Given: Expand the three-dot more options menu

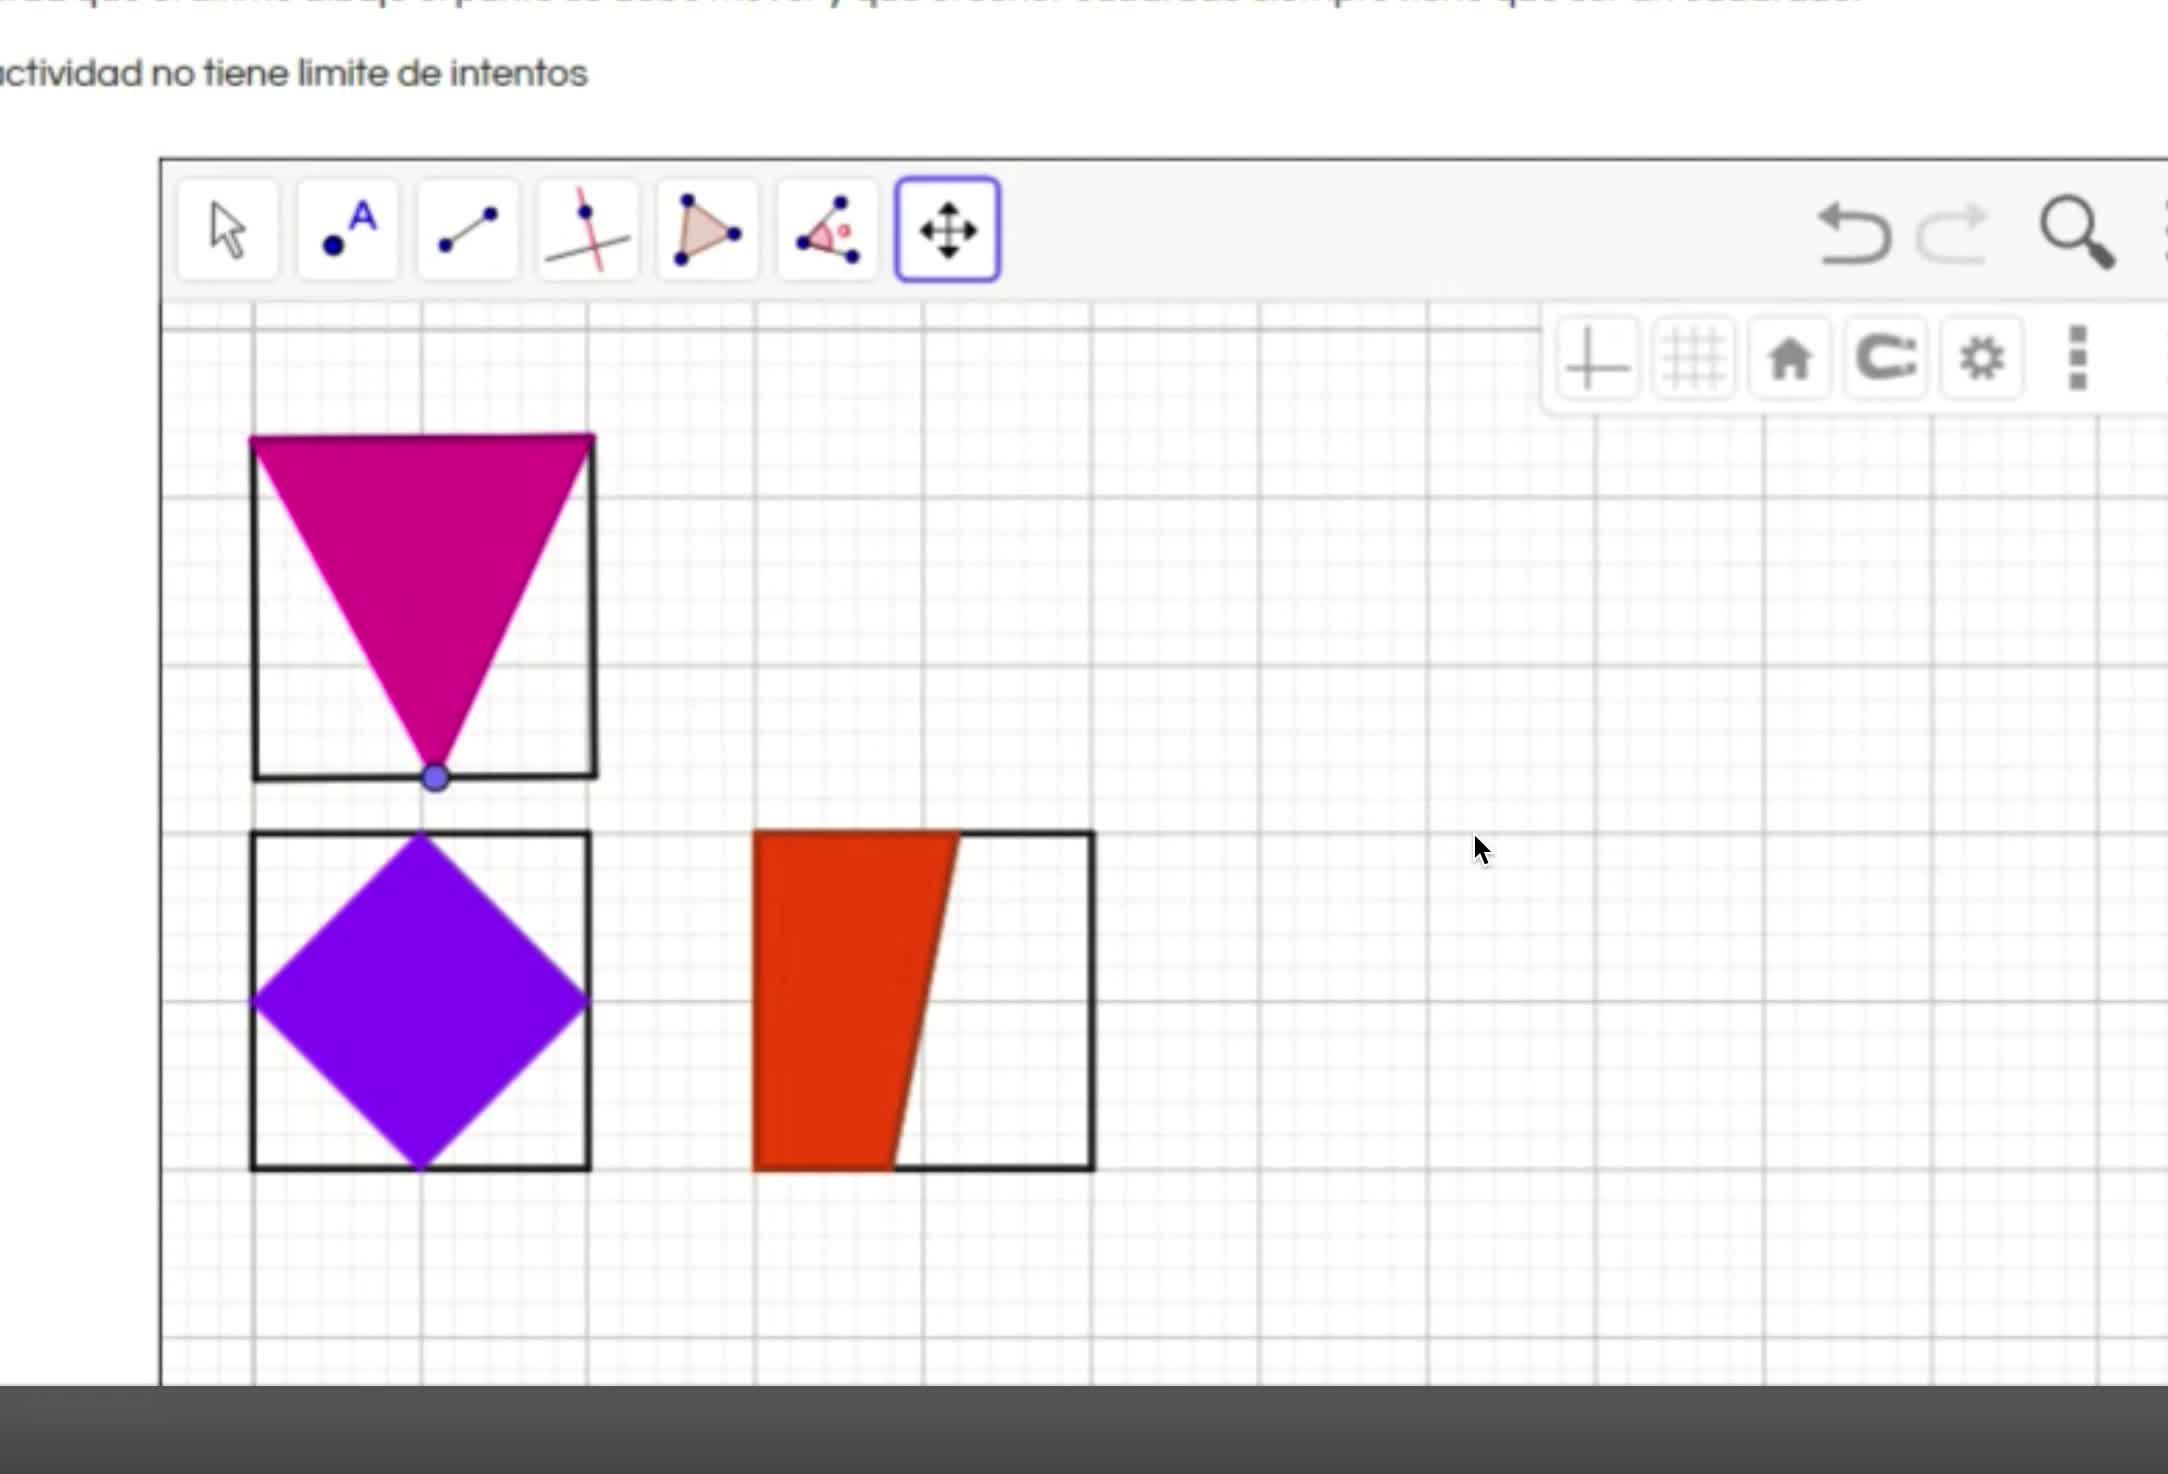Looking at the screenshot, I should [2077, 359].
